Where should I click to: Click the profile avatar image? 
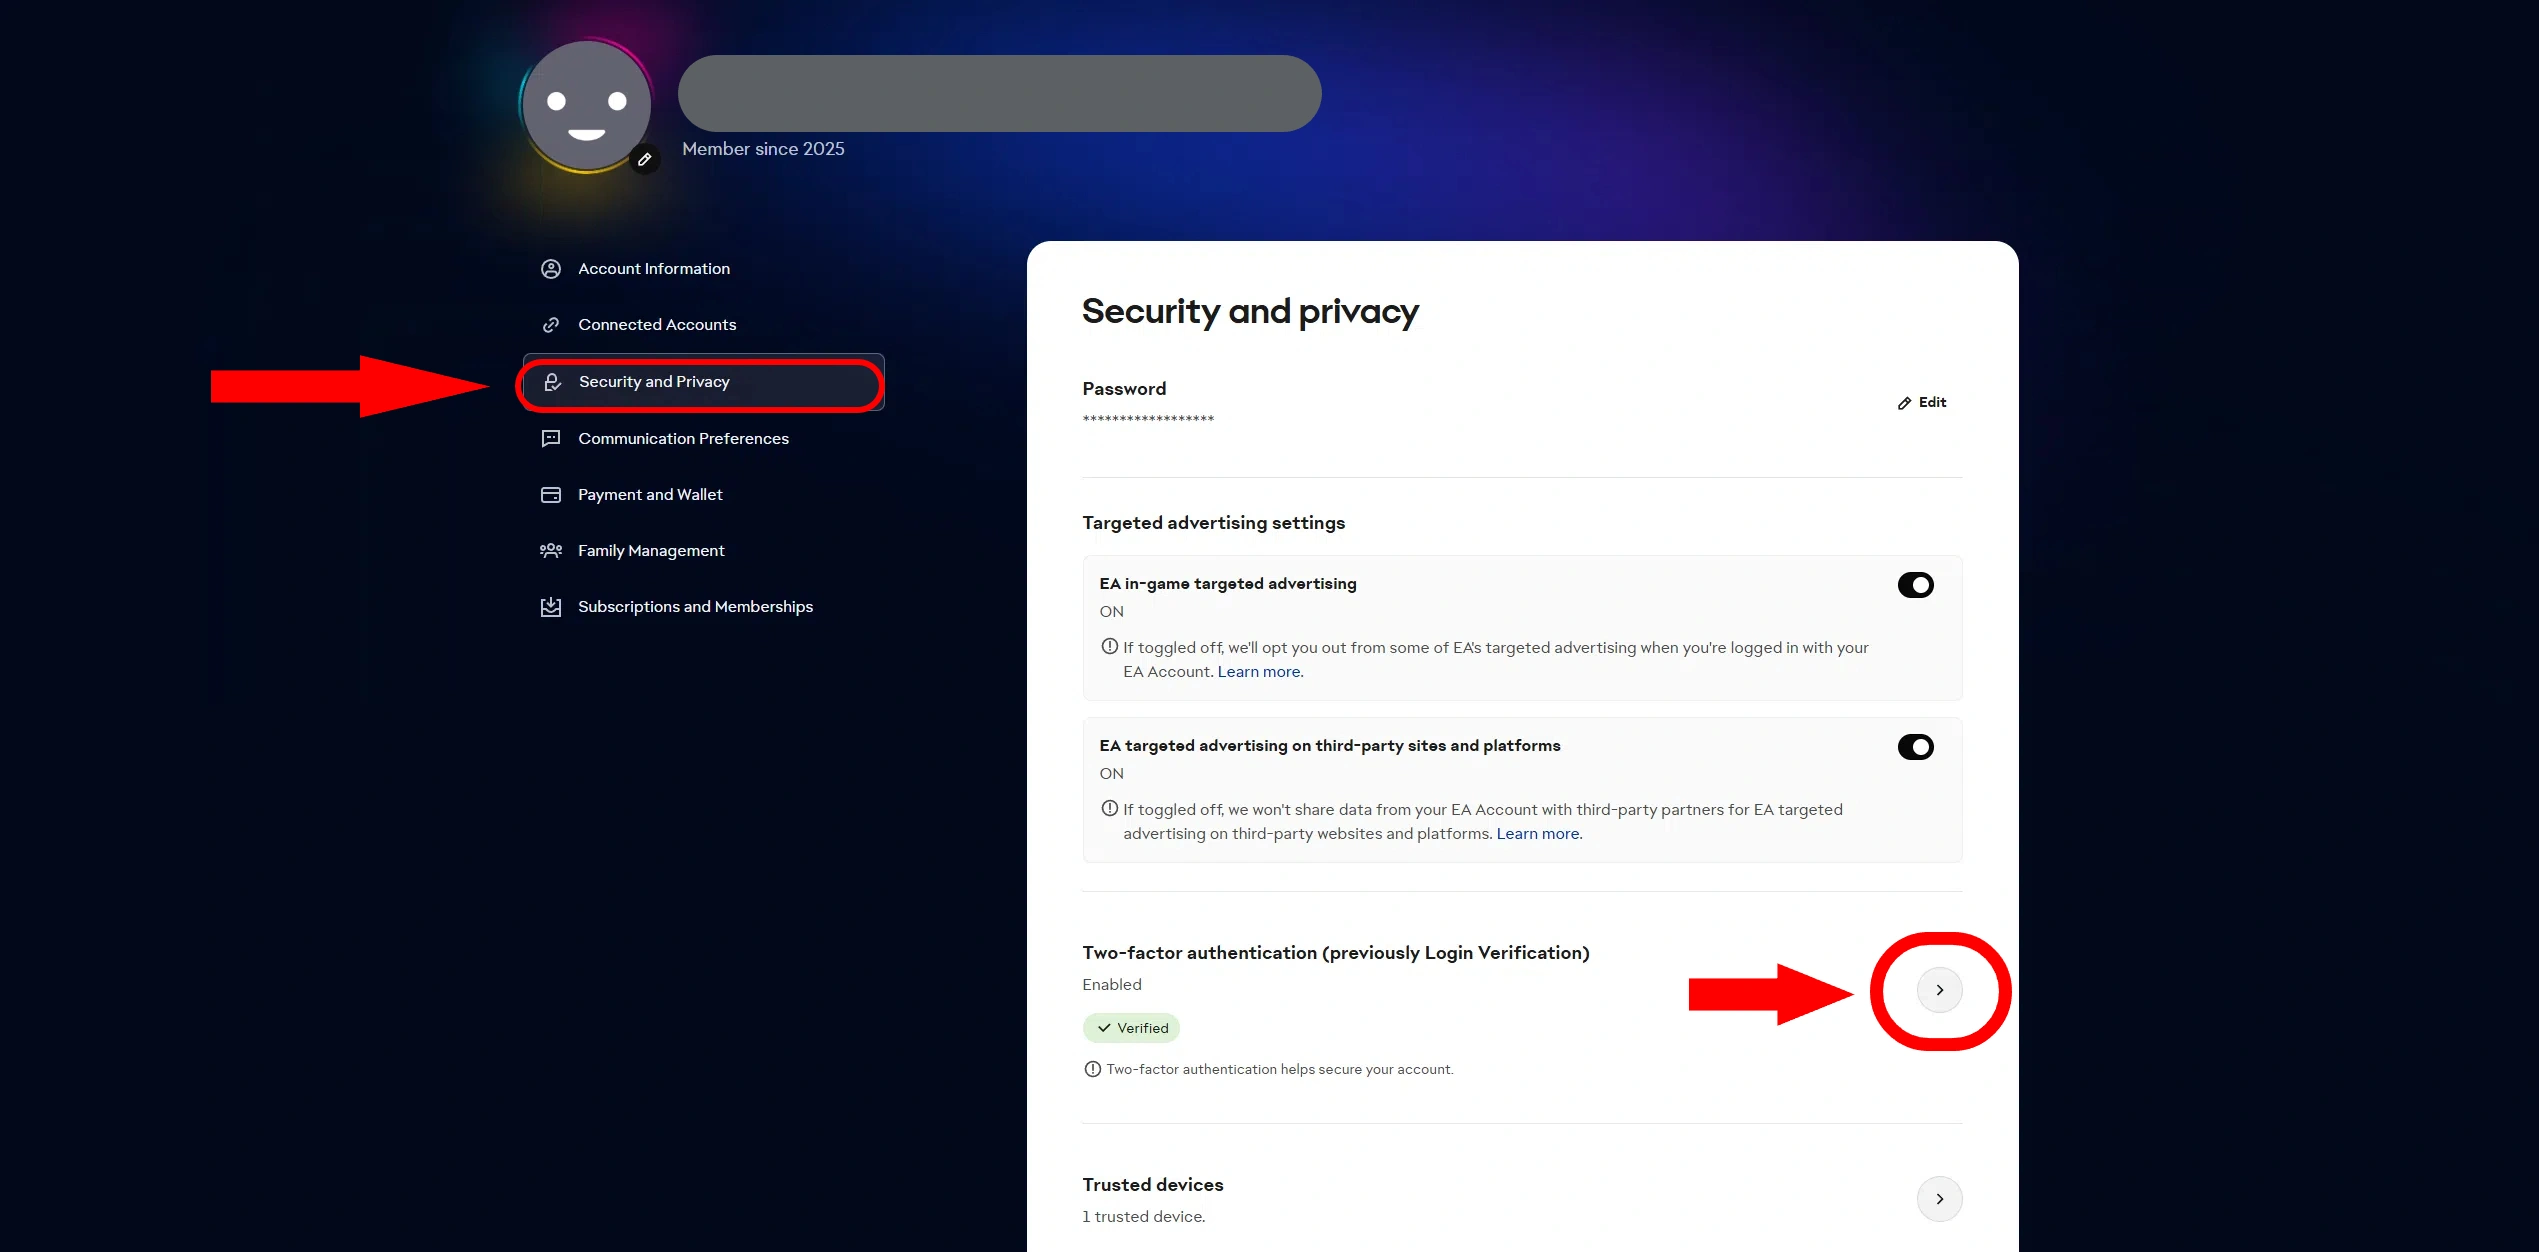click(586, 104)
